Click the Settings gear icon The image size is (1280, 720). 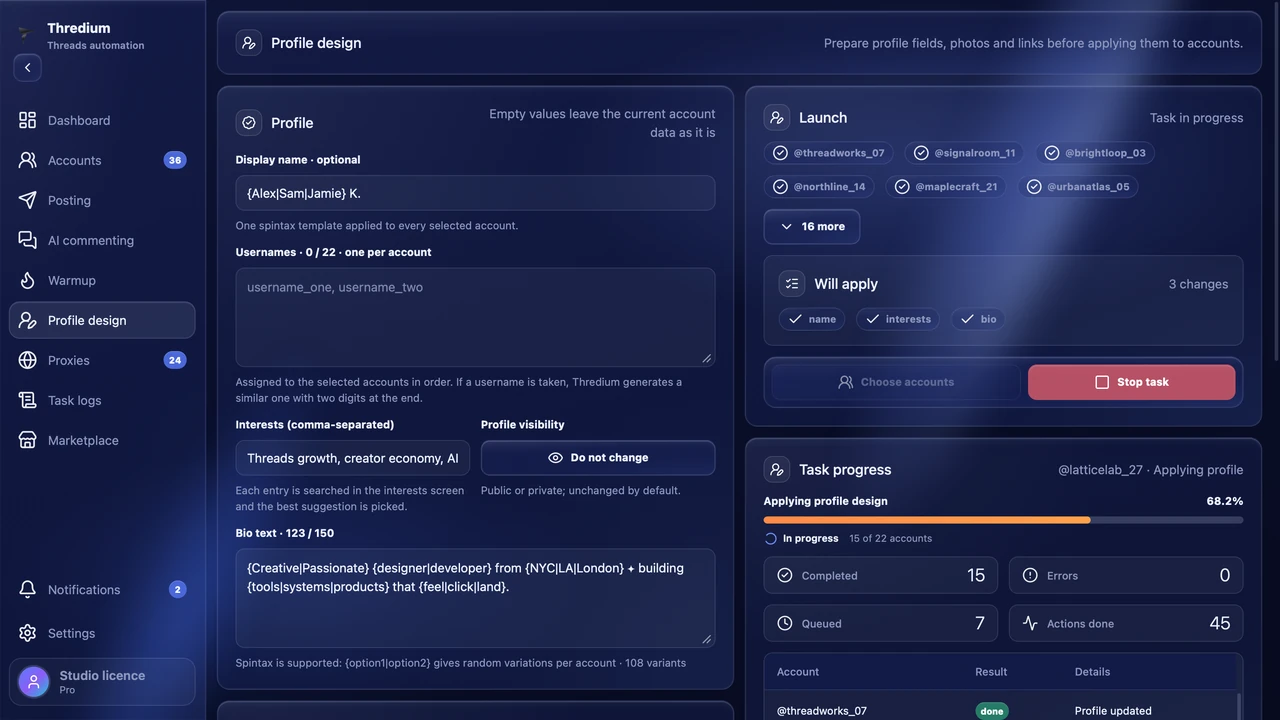point(28,633)
